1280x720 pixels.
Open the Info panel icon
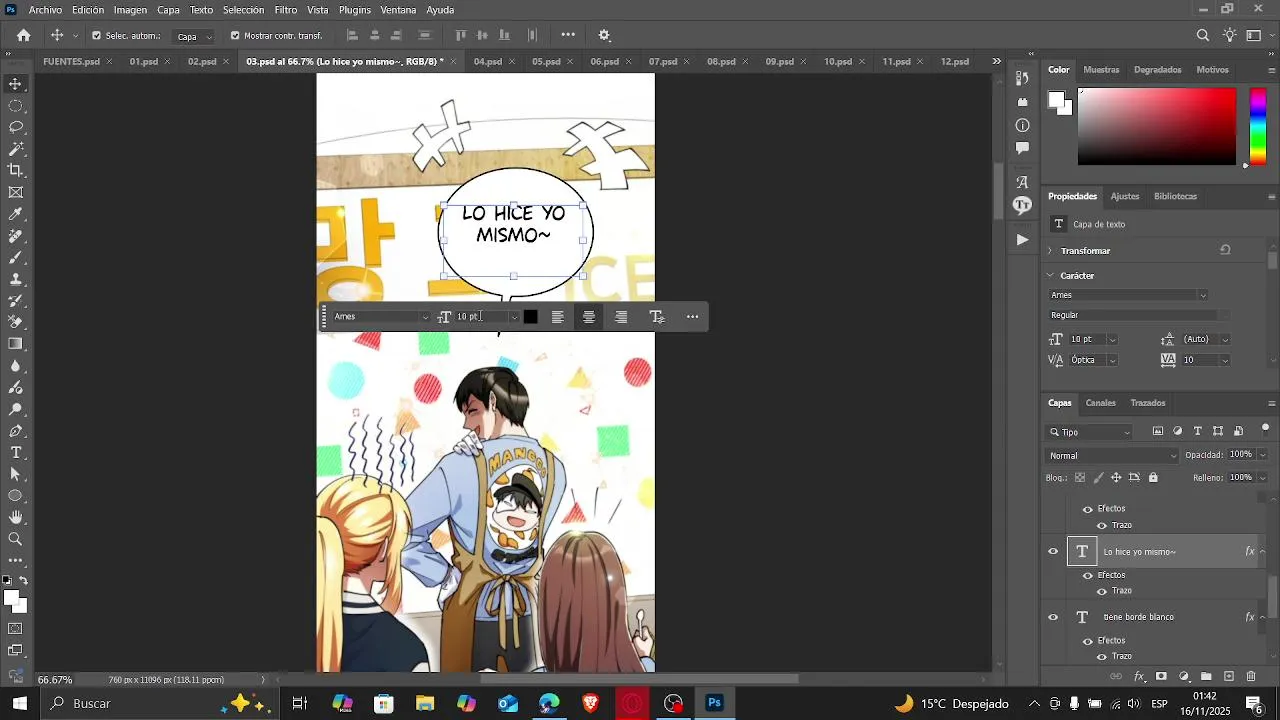click(x=1022, y=125)
